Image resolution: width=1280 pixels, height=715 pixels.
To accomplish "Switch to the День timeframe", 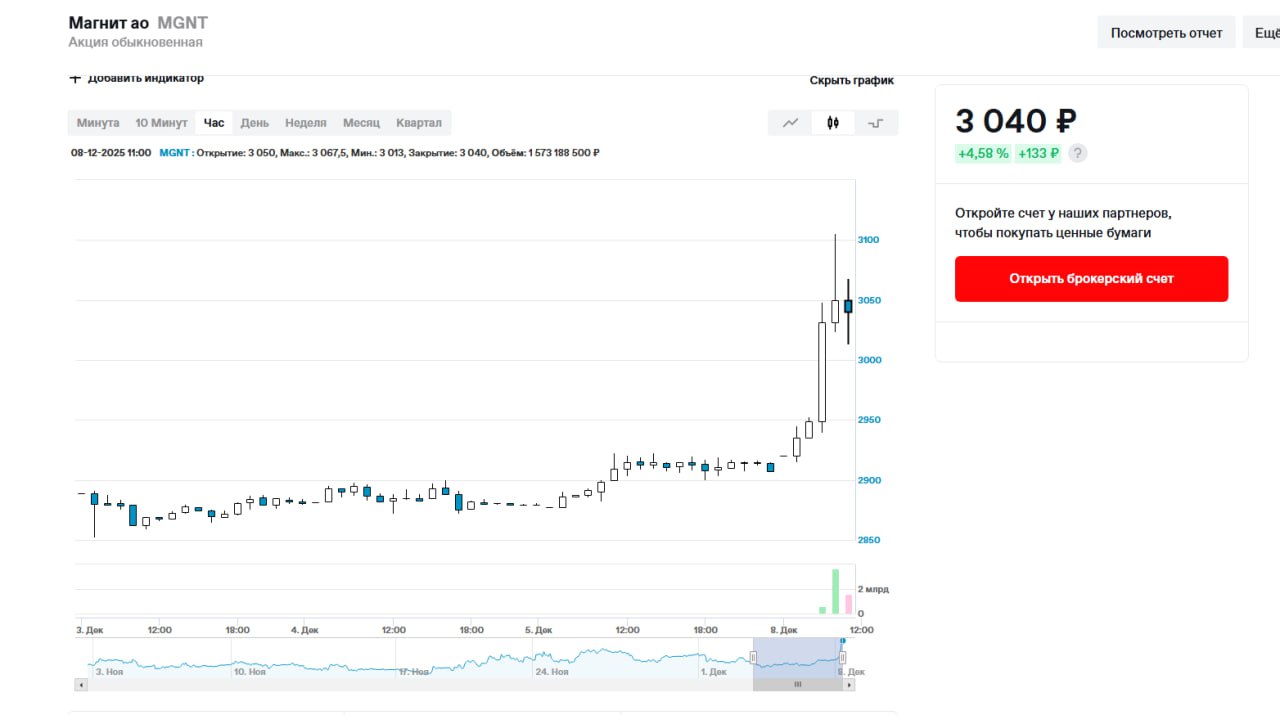I will tap(254, 123).
